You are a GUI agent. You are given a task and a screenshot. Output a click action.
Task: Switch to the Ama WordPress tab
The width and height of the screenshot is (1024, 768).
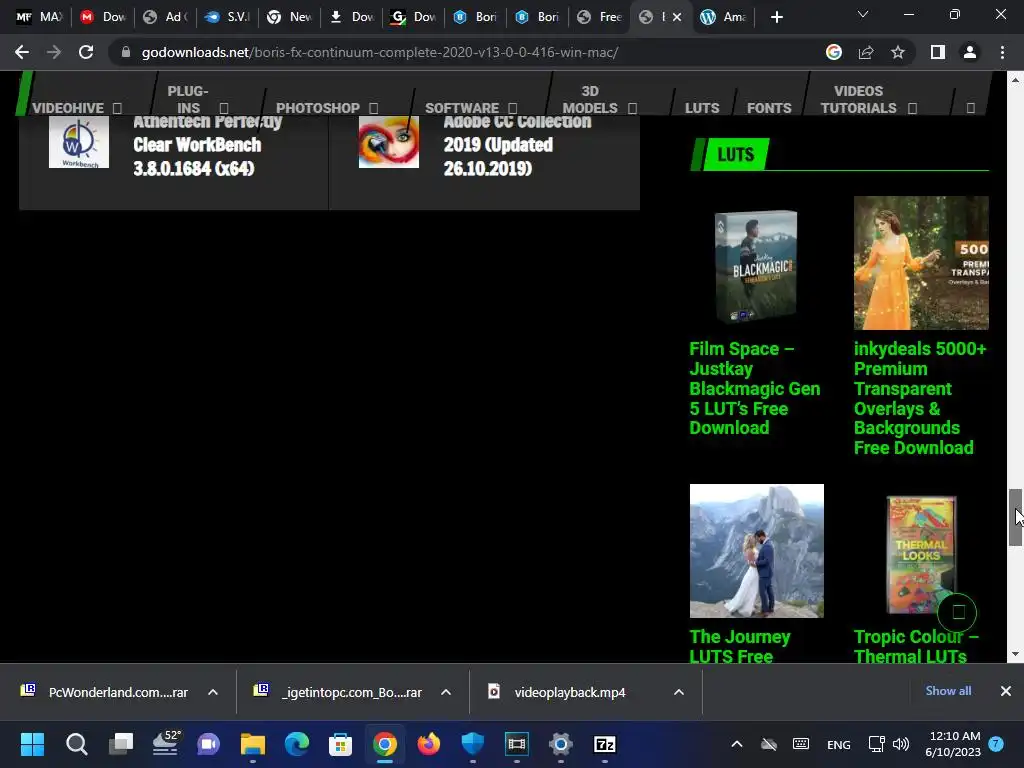723,17
